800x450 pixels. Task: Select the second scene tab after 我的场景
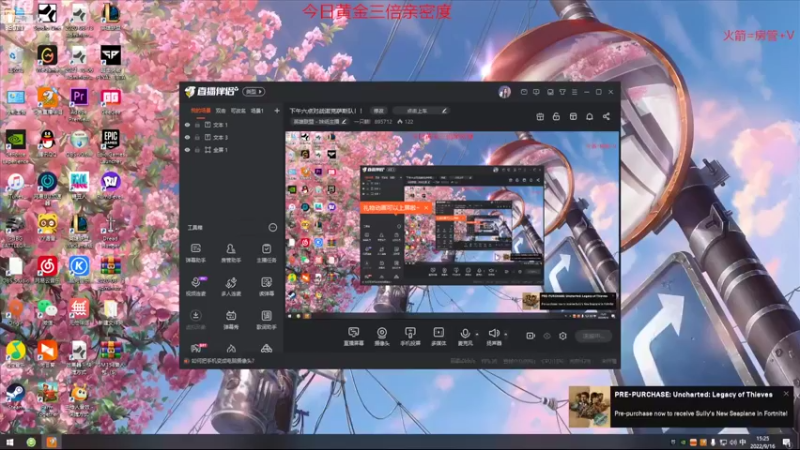click(x=220, y=111)
